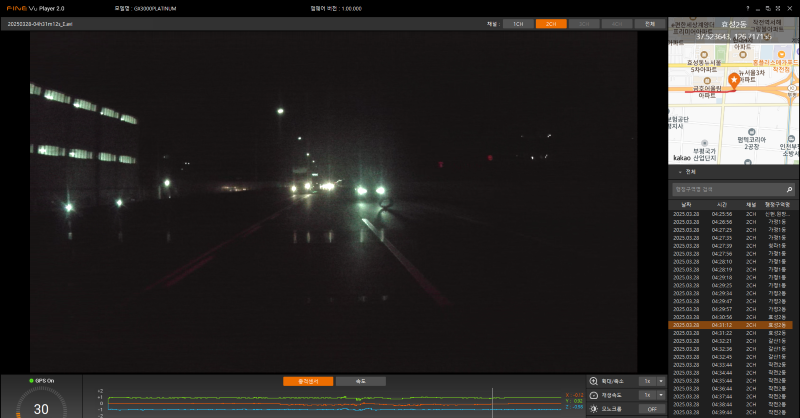Click the orange star marker on the map

734,80
